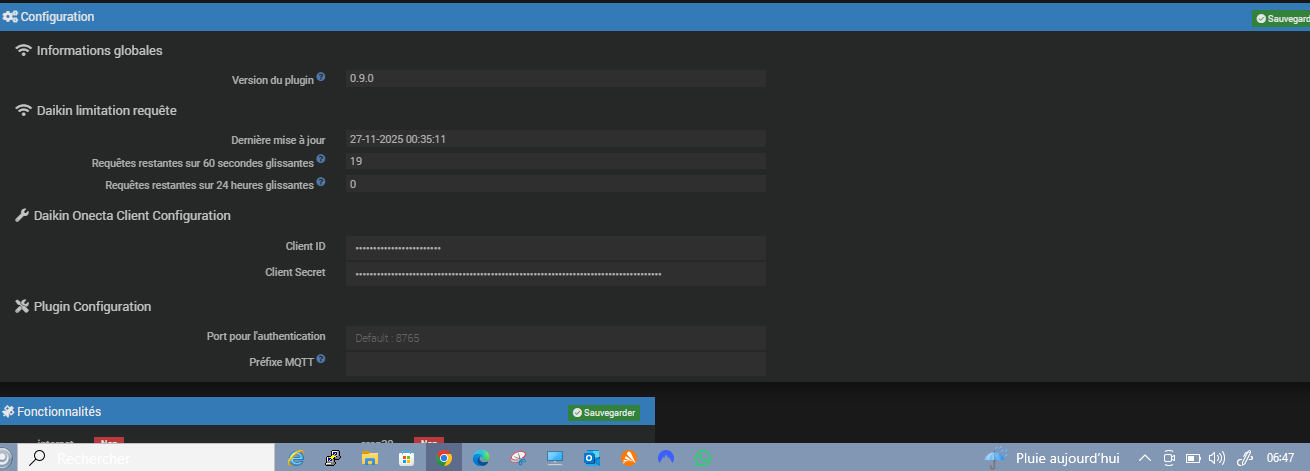
Task: Open help icon next to Préfixe MQTT
Action: [x=321, y=359]
